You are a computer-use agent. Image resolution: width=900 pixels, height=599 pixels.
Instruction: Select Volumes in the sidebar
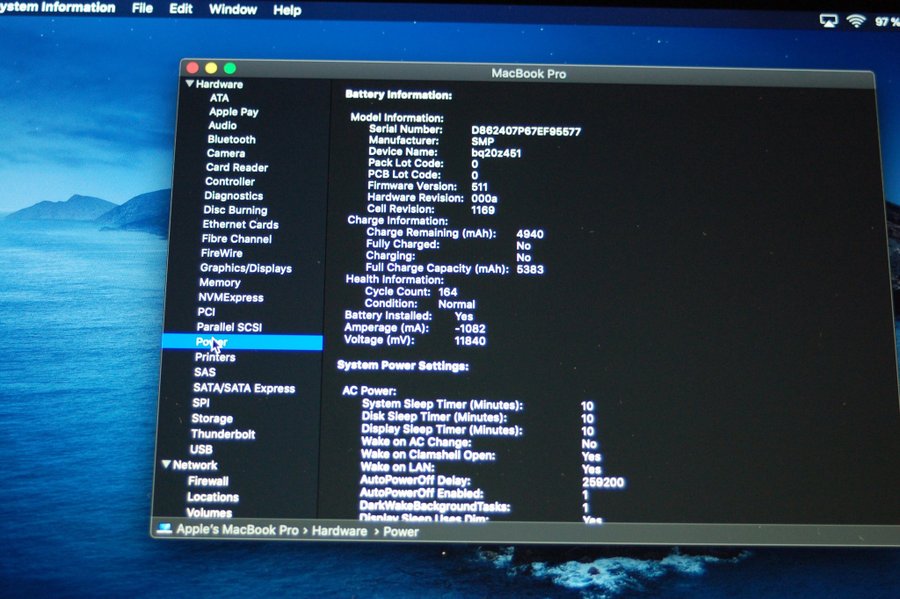point(210,512)
